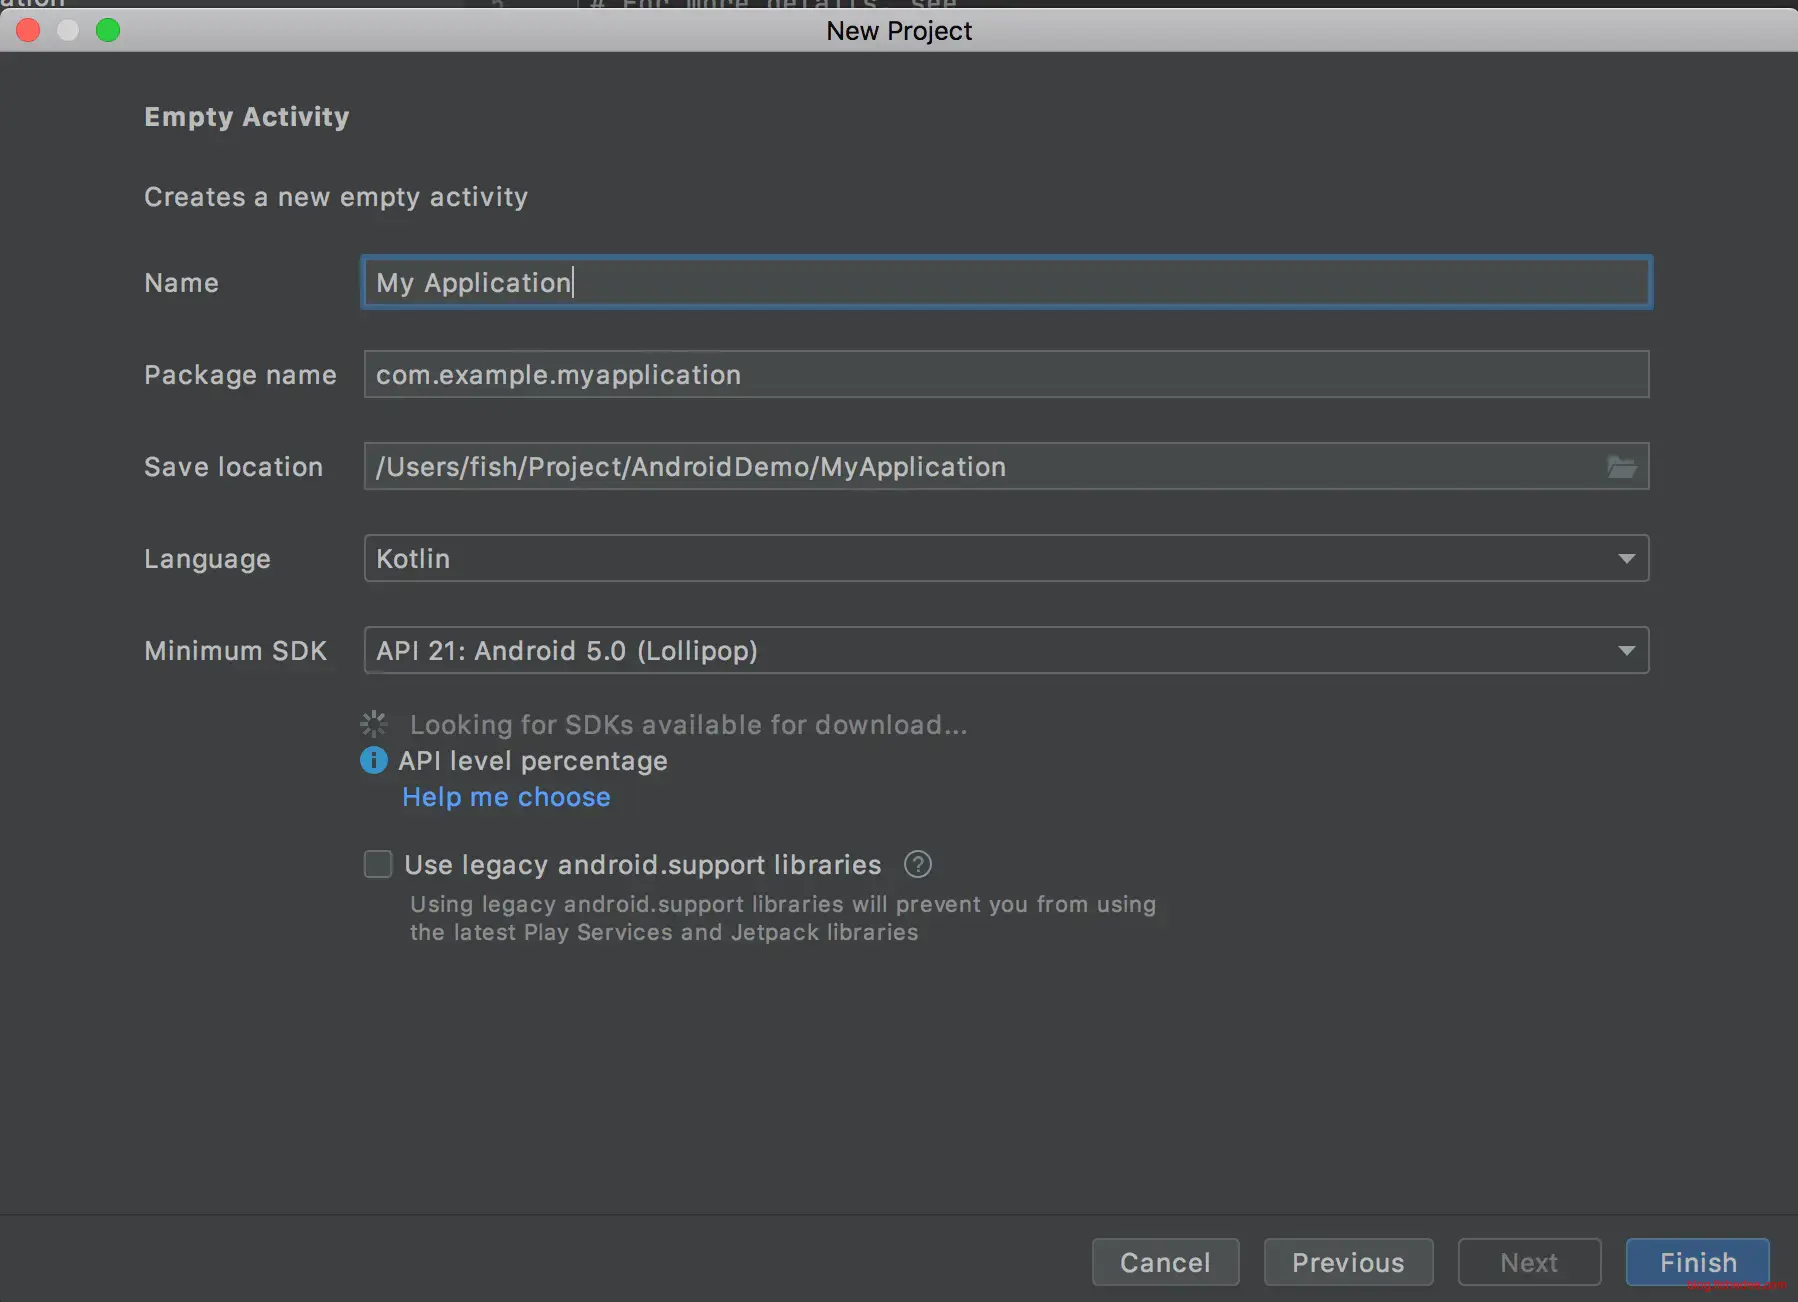This screenshot has width=1798, height=1302.
Task: Click the SDK loading spinner icon
Action: (x=374, y=724)
